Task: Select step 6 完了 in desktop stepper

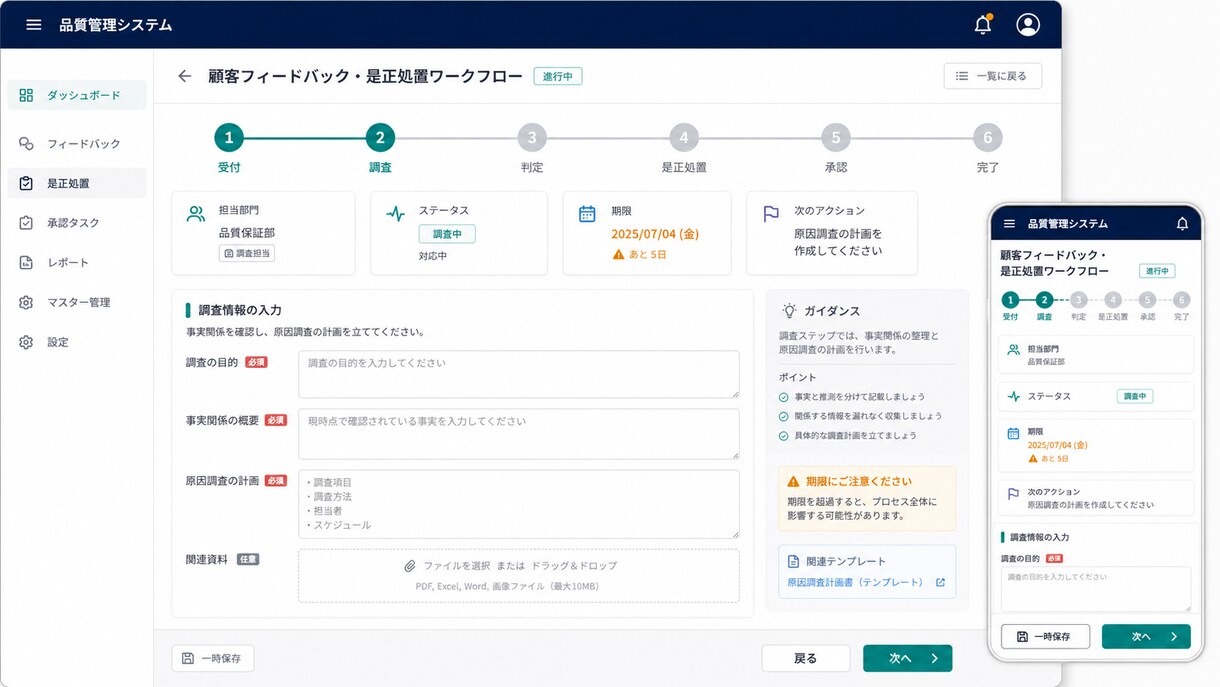Action: click(988, 138)
